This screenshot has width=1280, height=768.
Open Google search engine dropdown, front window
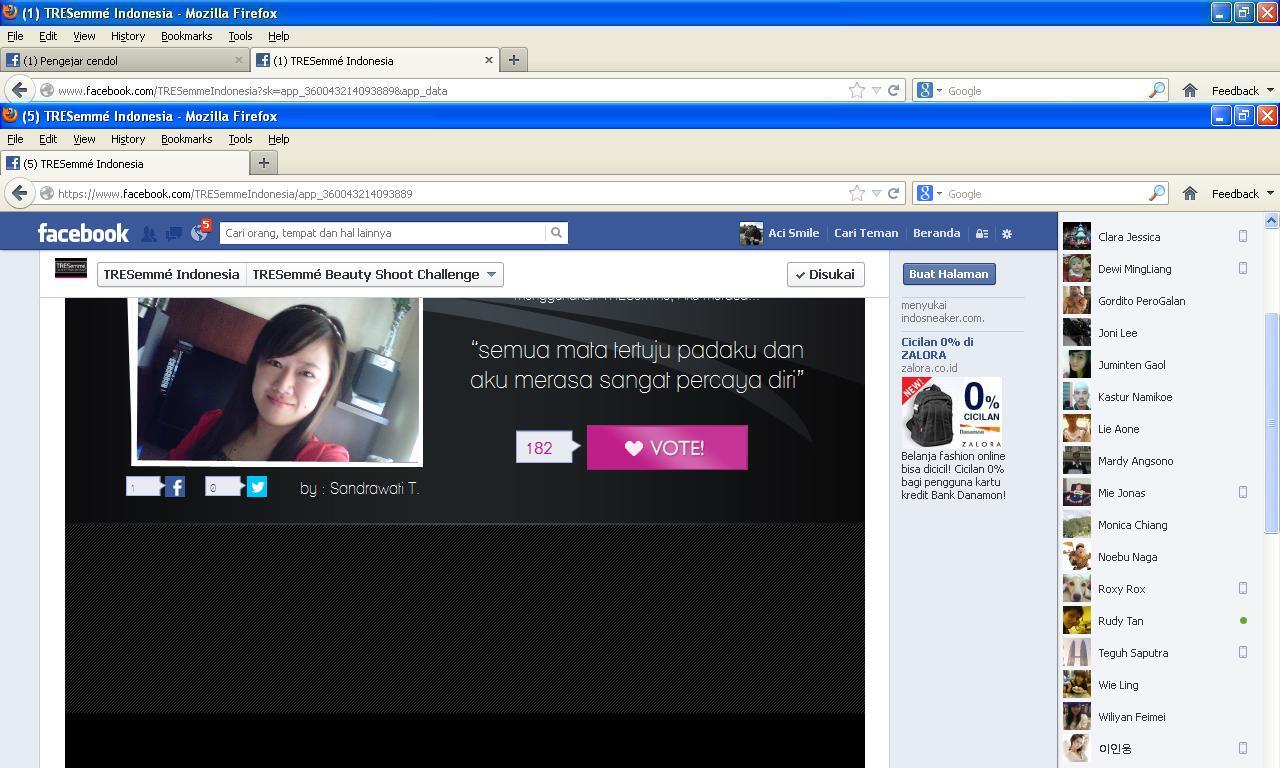click(929, 193)
